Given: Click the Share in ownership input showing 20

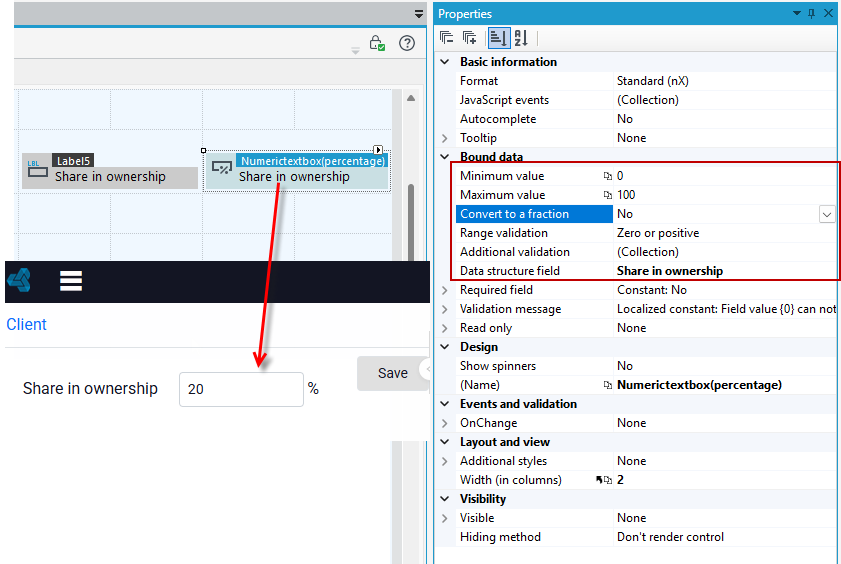Looking at the screenshot, I should pos(241,389).
